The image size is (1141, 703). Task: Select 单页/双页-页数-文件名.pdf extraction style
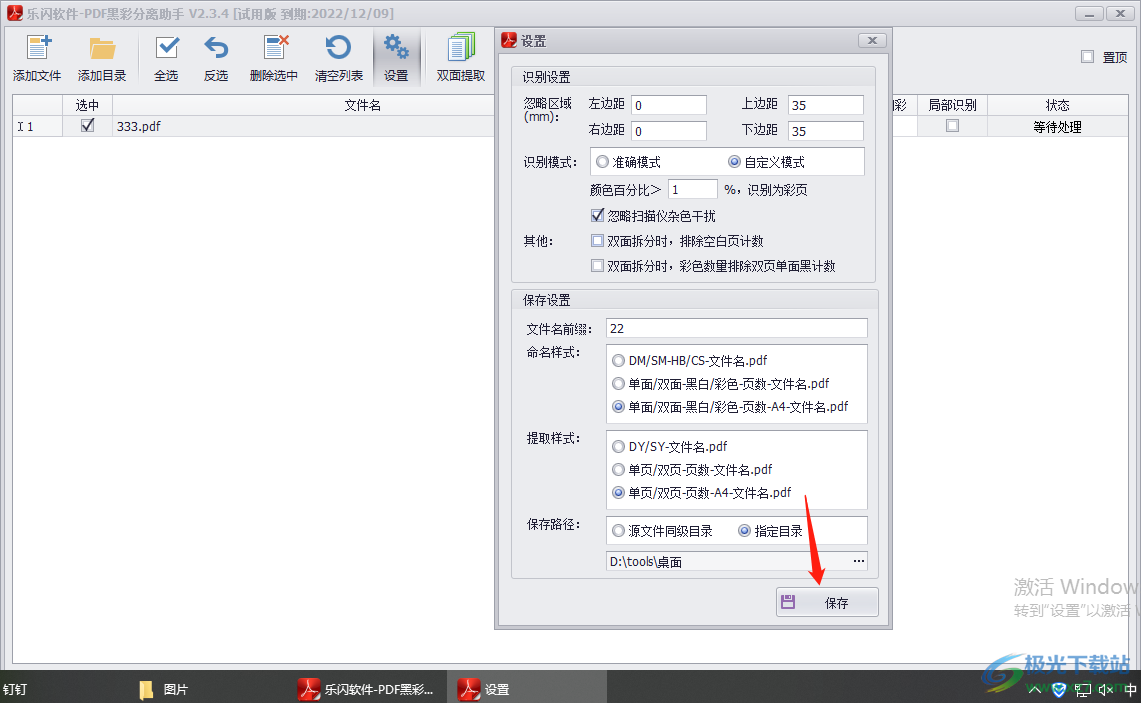619,469
